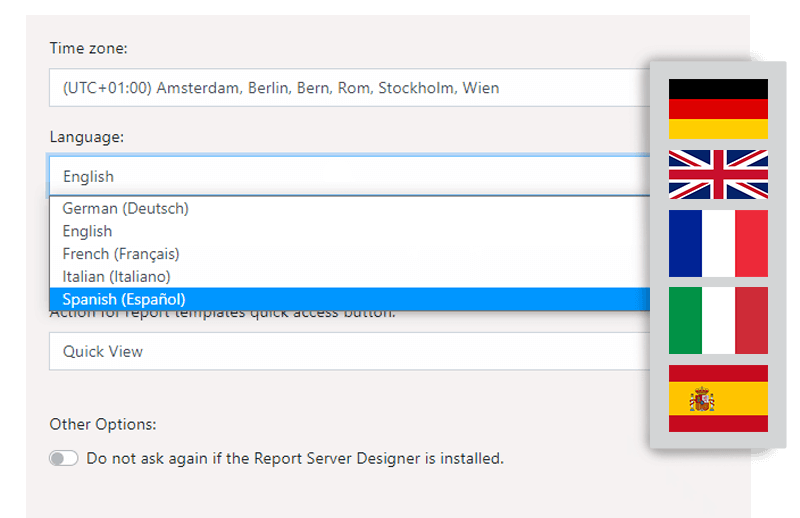
Task: Toggle the Report Server Designer prompt switch
Action: point(64,458)
